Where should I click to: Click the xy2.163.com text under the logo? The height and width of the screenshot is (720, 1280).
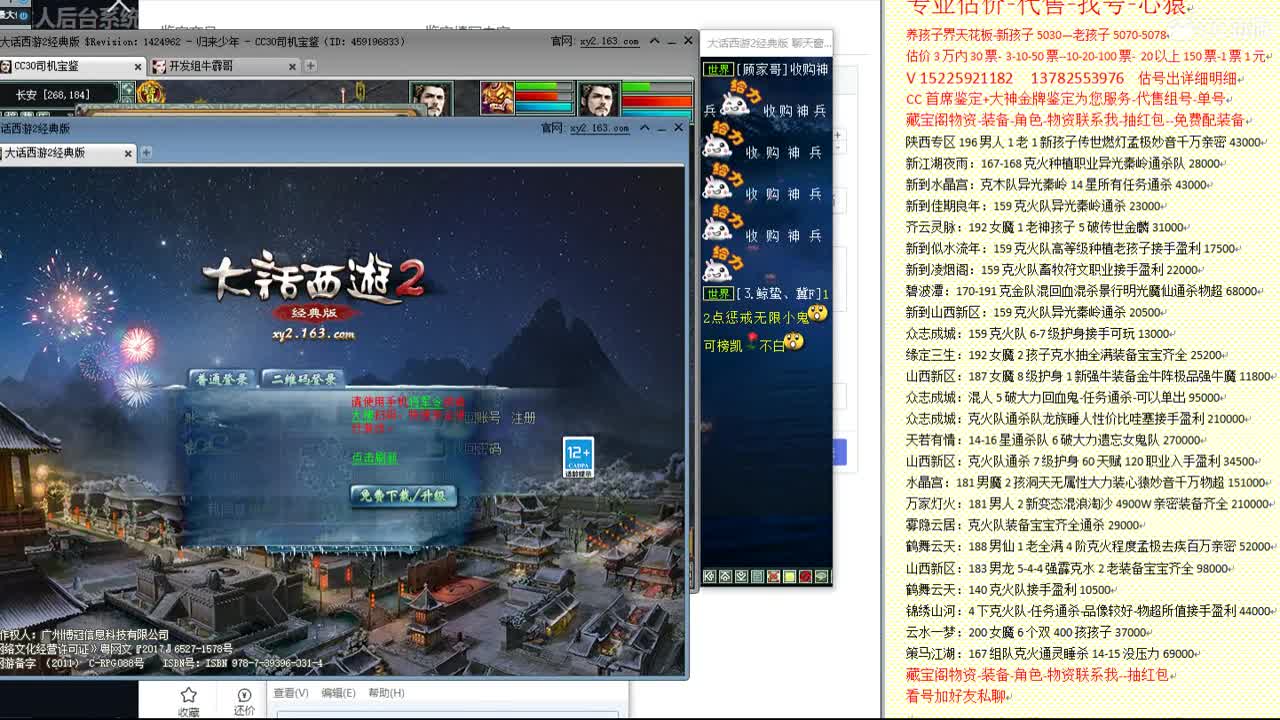(313, 334)
